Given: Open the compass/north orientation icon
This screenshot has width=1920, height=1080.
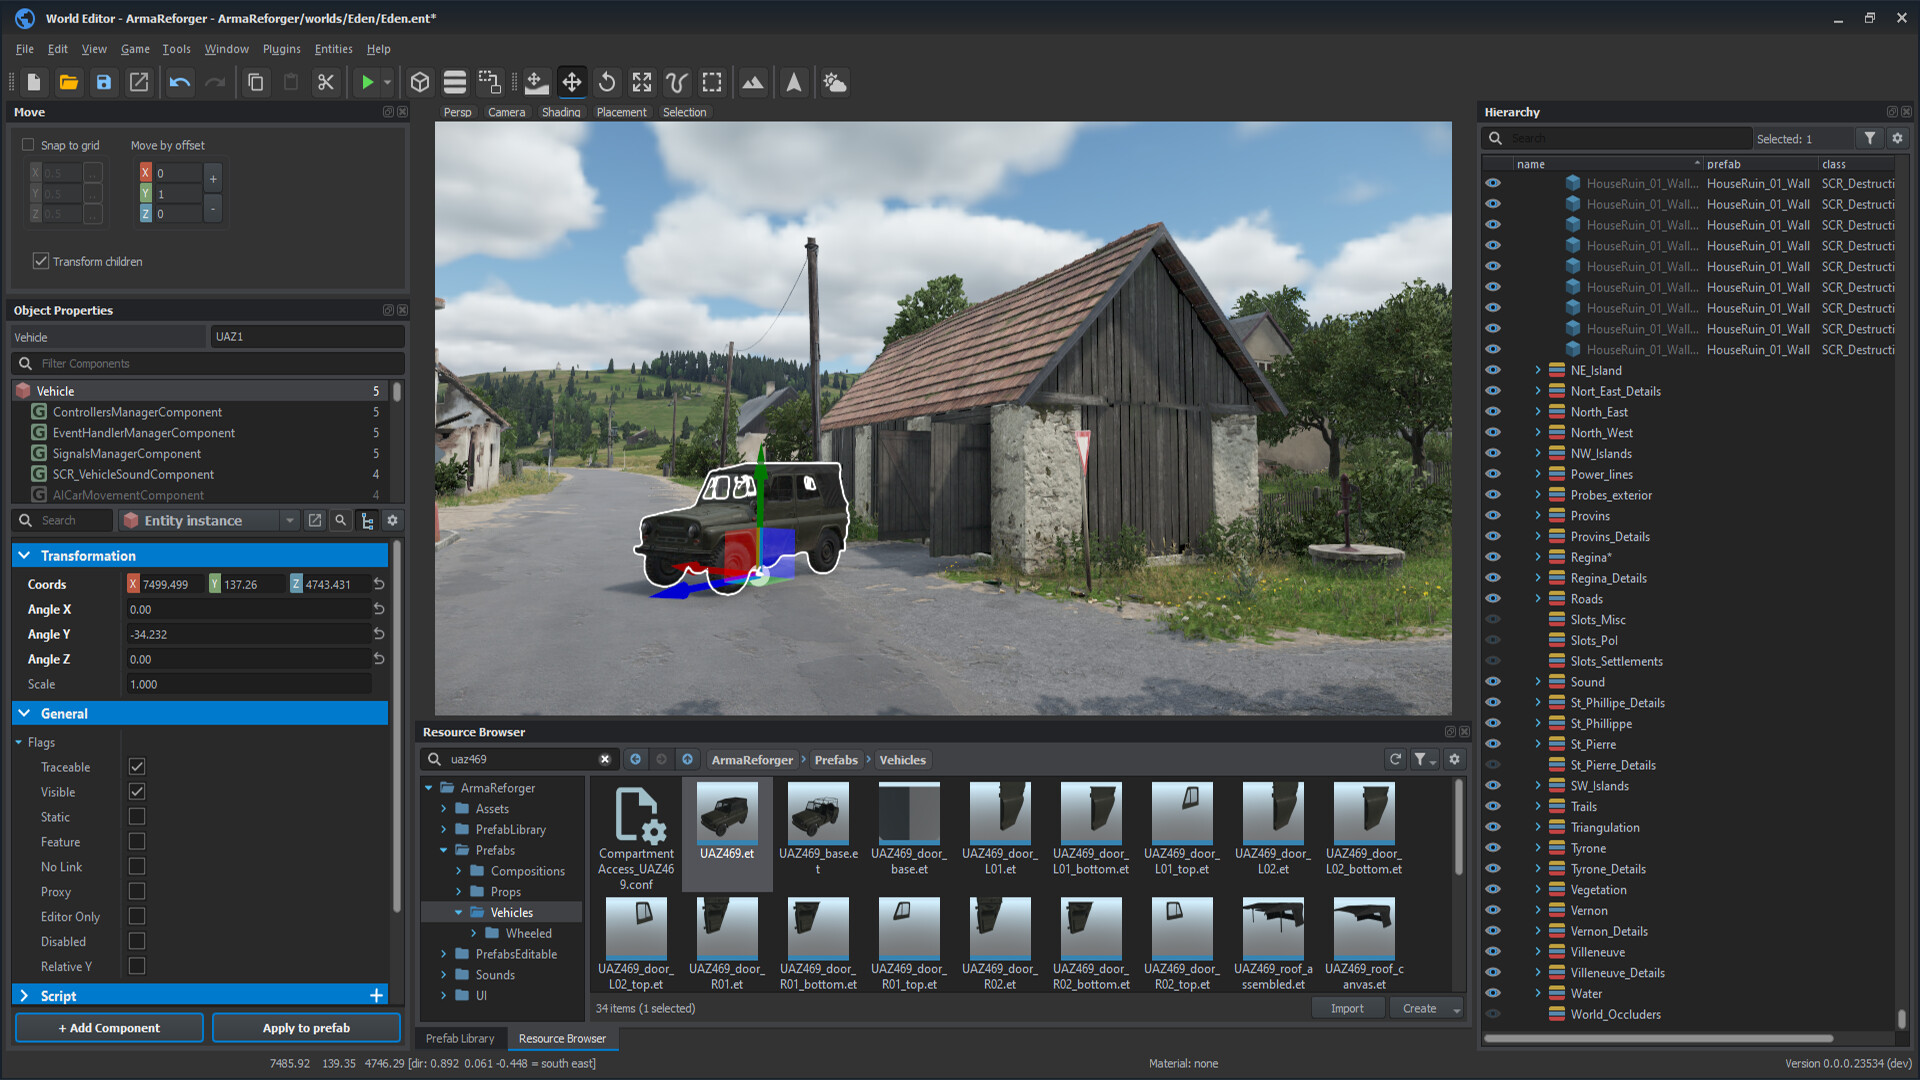Looking at the screenshot, I should coord(794,82).
